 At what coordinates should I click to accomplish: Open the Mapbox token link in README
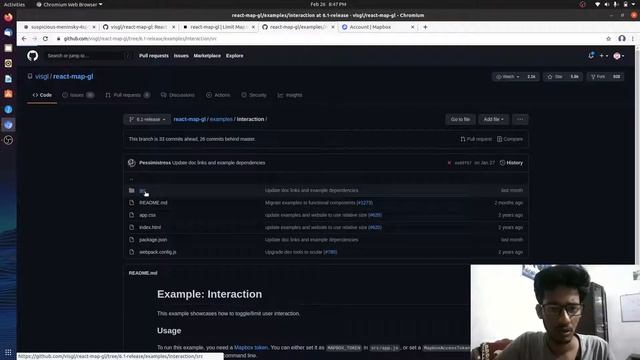coord(251,347)
